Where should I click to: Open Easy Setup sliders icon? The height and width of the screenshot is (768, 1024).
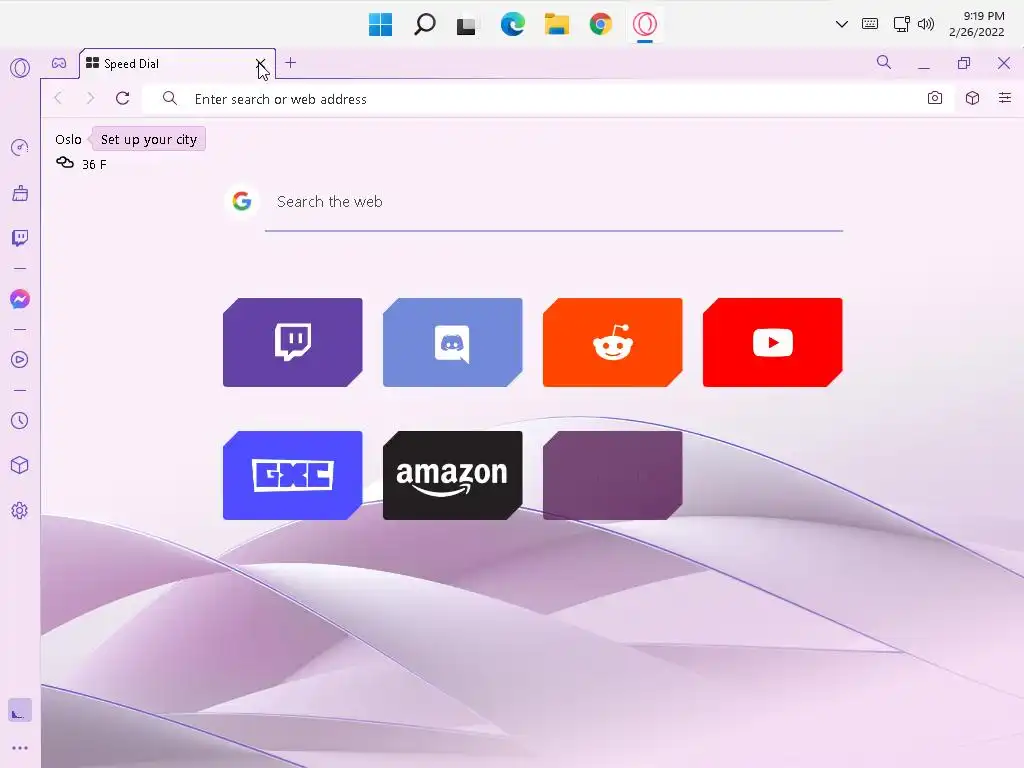point(1005,98)
